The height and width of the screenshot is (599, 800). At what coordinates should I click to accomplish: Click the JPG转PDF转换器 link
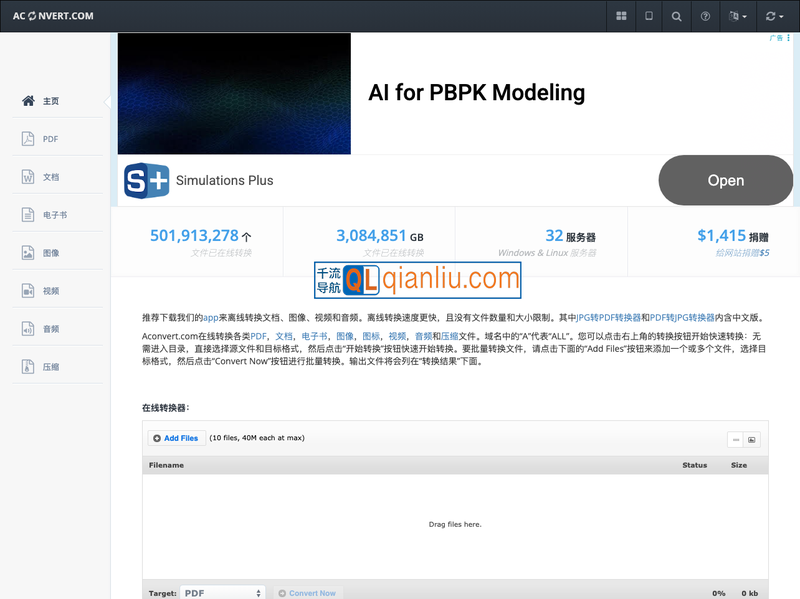click(x=608, y=317)
